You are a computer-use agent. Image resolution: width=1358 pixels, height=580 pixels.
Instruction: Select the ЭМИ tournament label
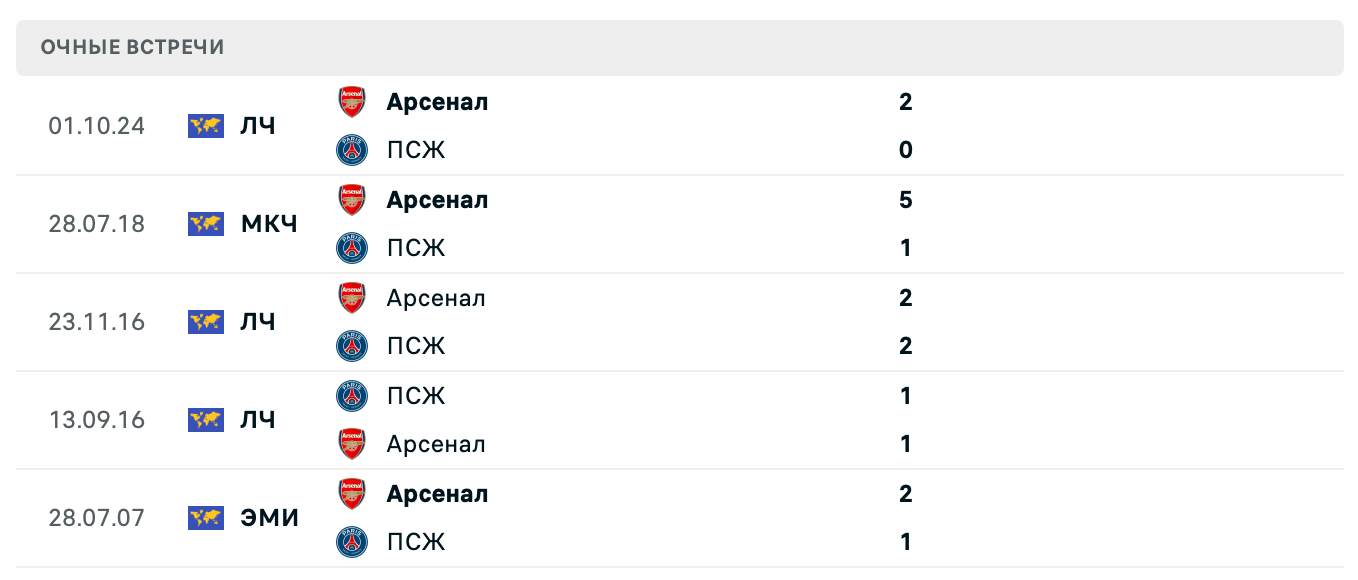coord(270,518)
